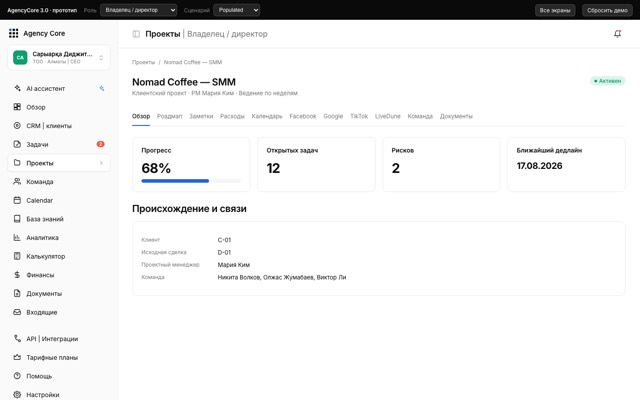This screenshot has width=640, height=400.
Task: Open Задачи sidebar icon
Action: pos(17,144)
